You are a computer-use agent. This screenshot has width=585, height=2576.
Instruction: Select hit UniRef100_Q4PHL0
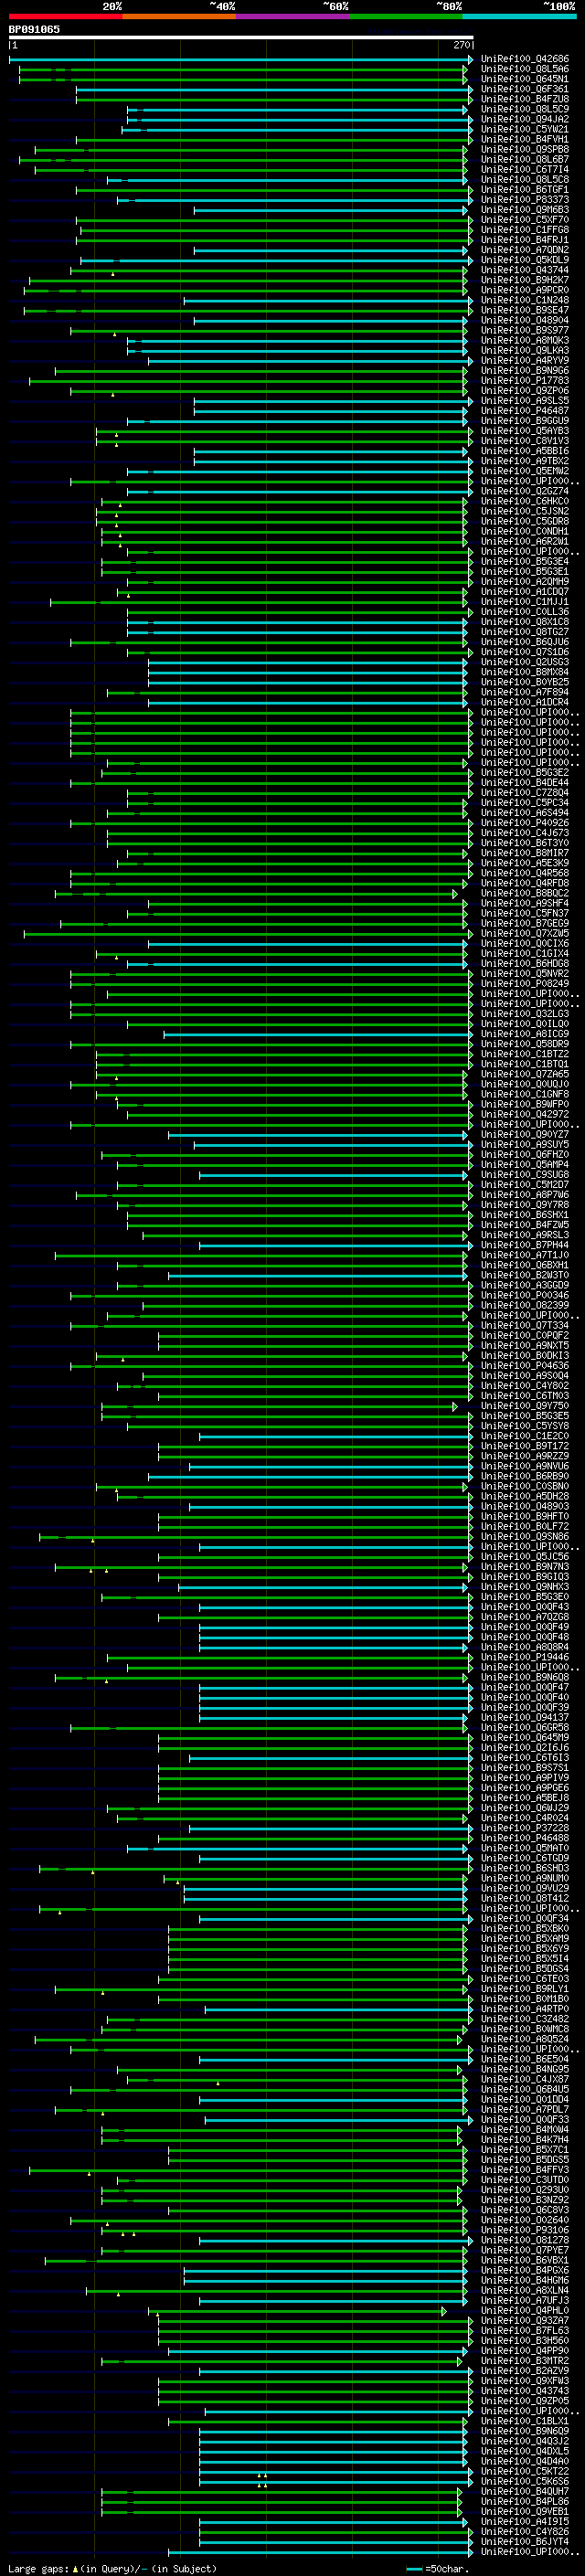tap(525, 2311)
